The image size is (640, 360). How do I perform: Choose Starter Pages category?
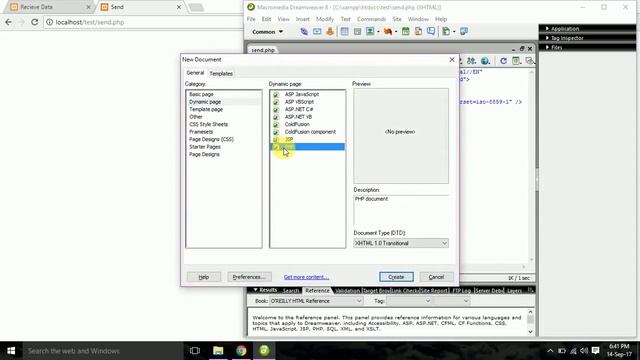click(x=205, y=147)
